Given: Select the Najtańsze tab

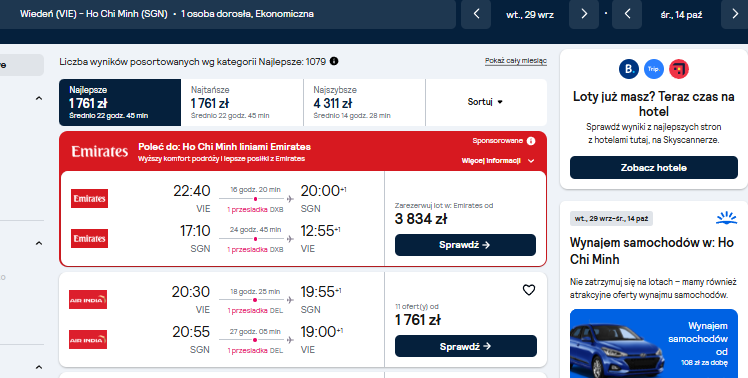Looking at the screenshot, I should point(242,102).
